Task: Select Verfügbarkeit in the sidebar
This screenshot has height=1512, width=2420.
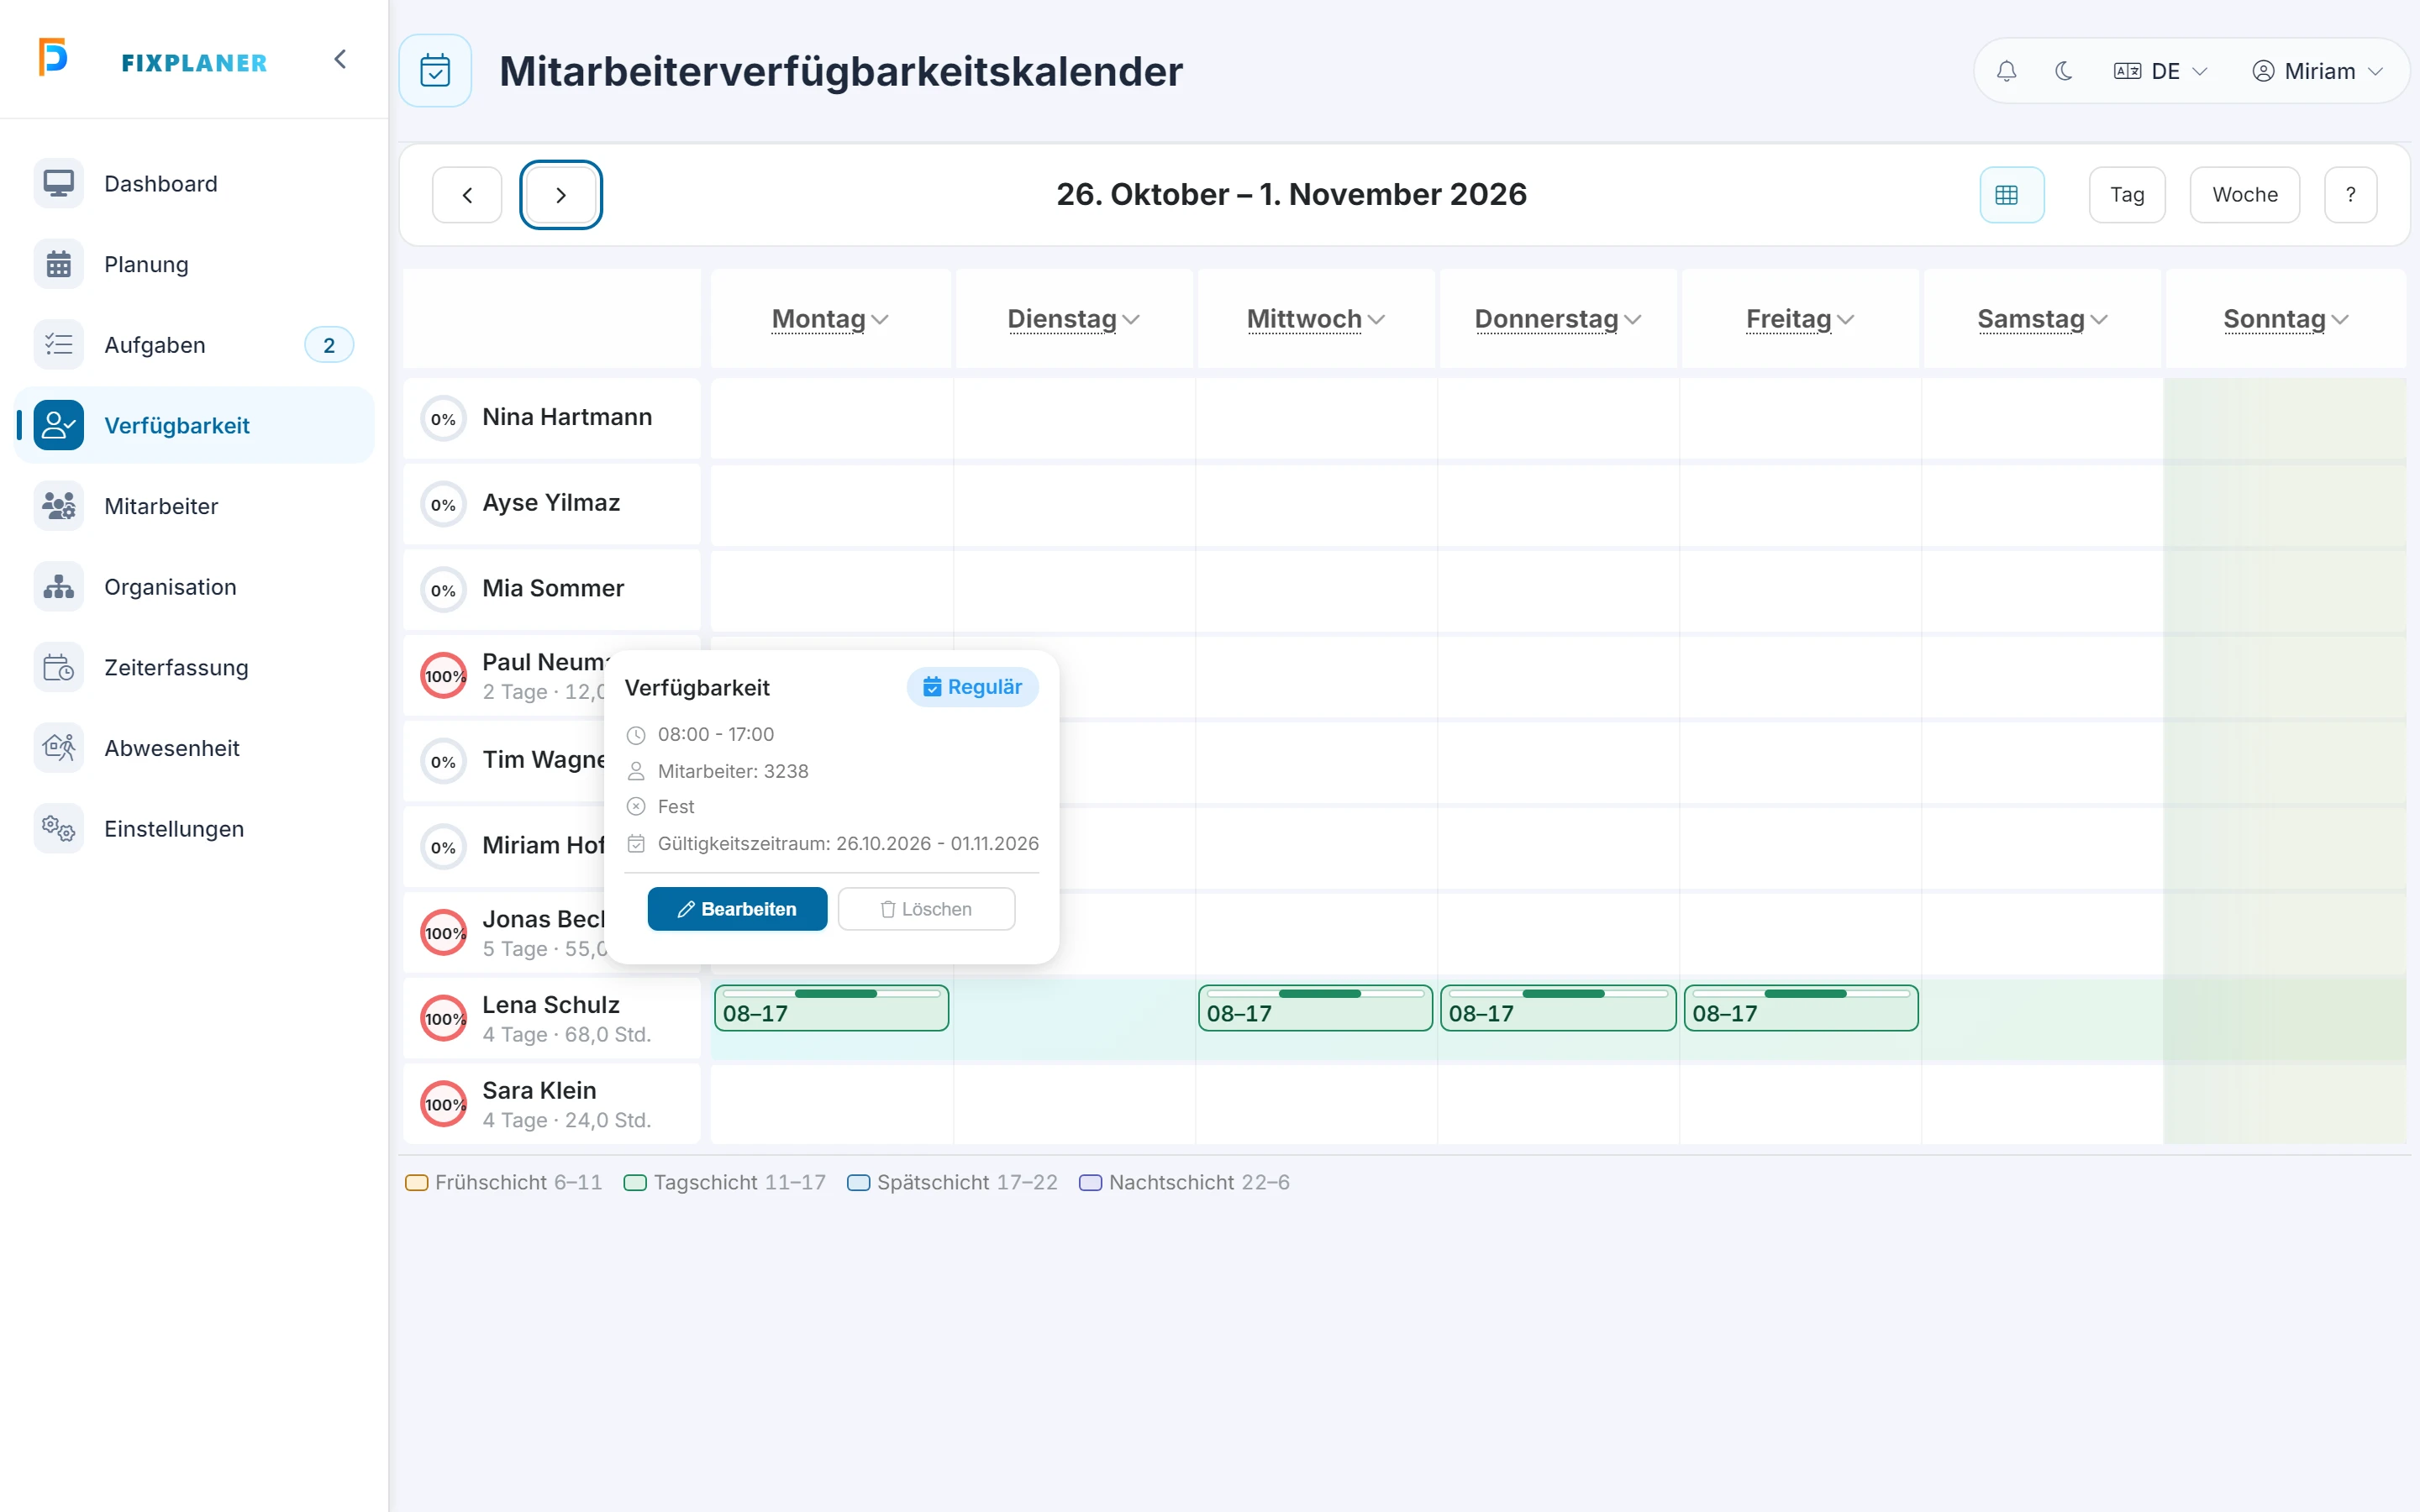Action: [x=195, y=426]
